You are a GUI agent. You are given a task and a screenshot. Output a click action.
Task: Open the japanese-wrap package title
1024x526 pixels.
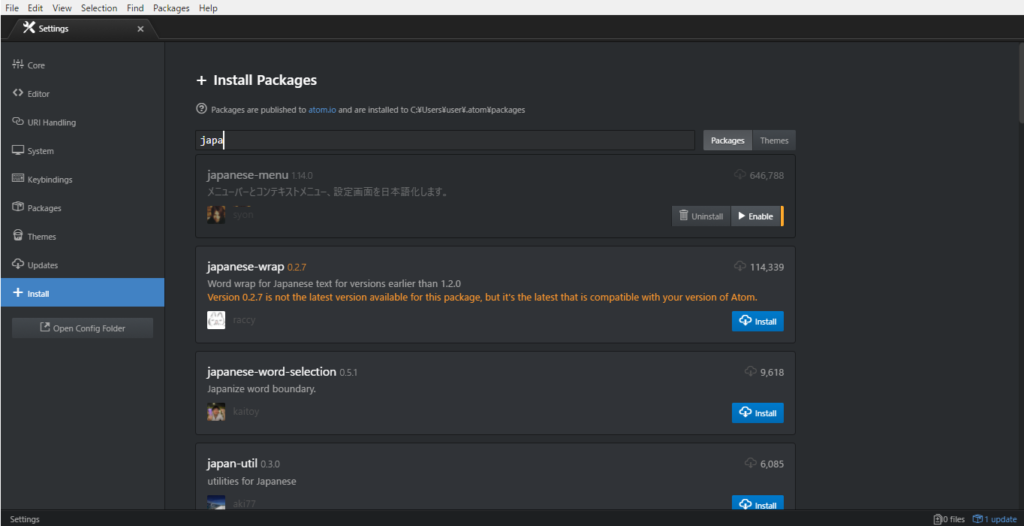pos(246,267)
